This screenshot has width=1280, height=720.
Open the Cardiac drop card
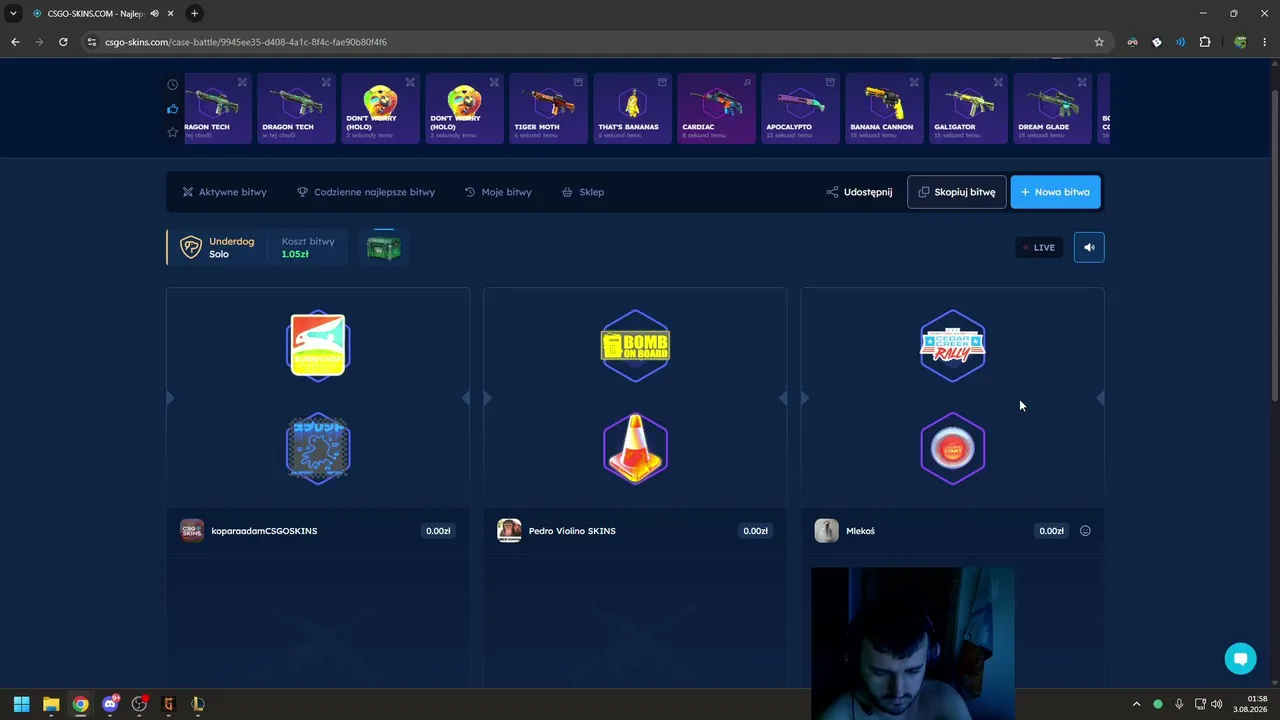tap(717, 108)
